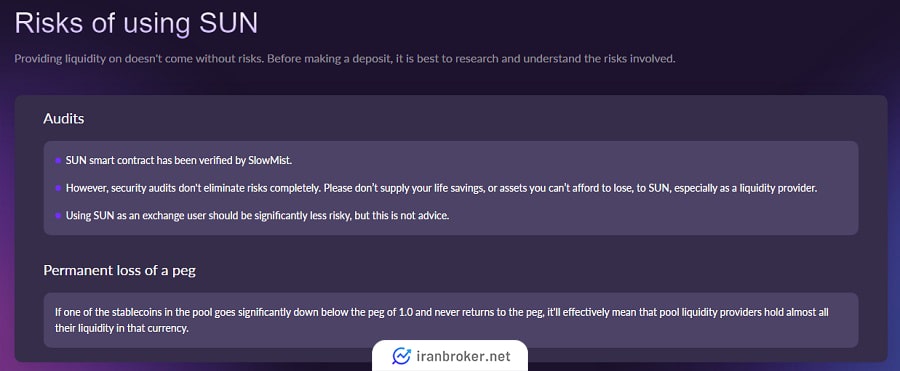Select the 'Audits' section heading

coord(64,119)
